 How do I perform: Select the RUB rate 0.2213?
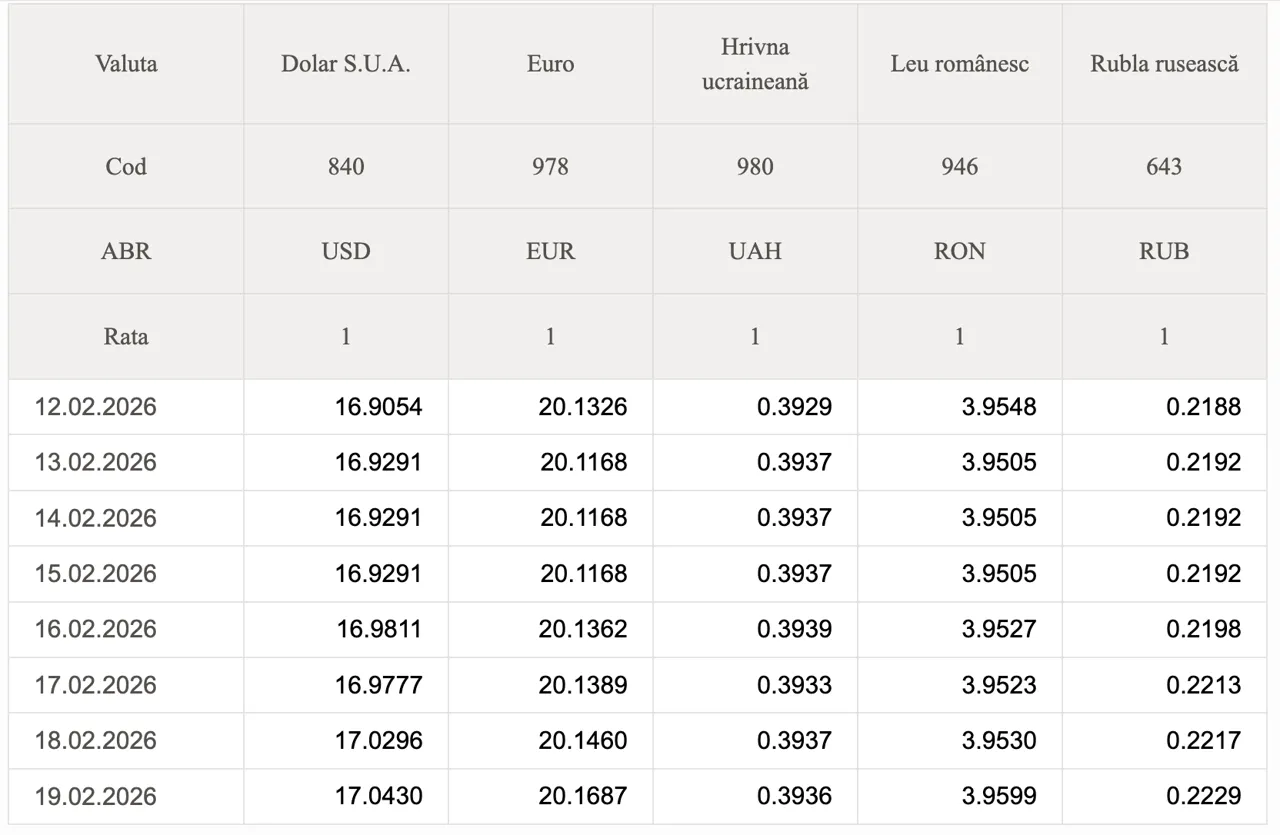tap(1203, 685)
